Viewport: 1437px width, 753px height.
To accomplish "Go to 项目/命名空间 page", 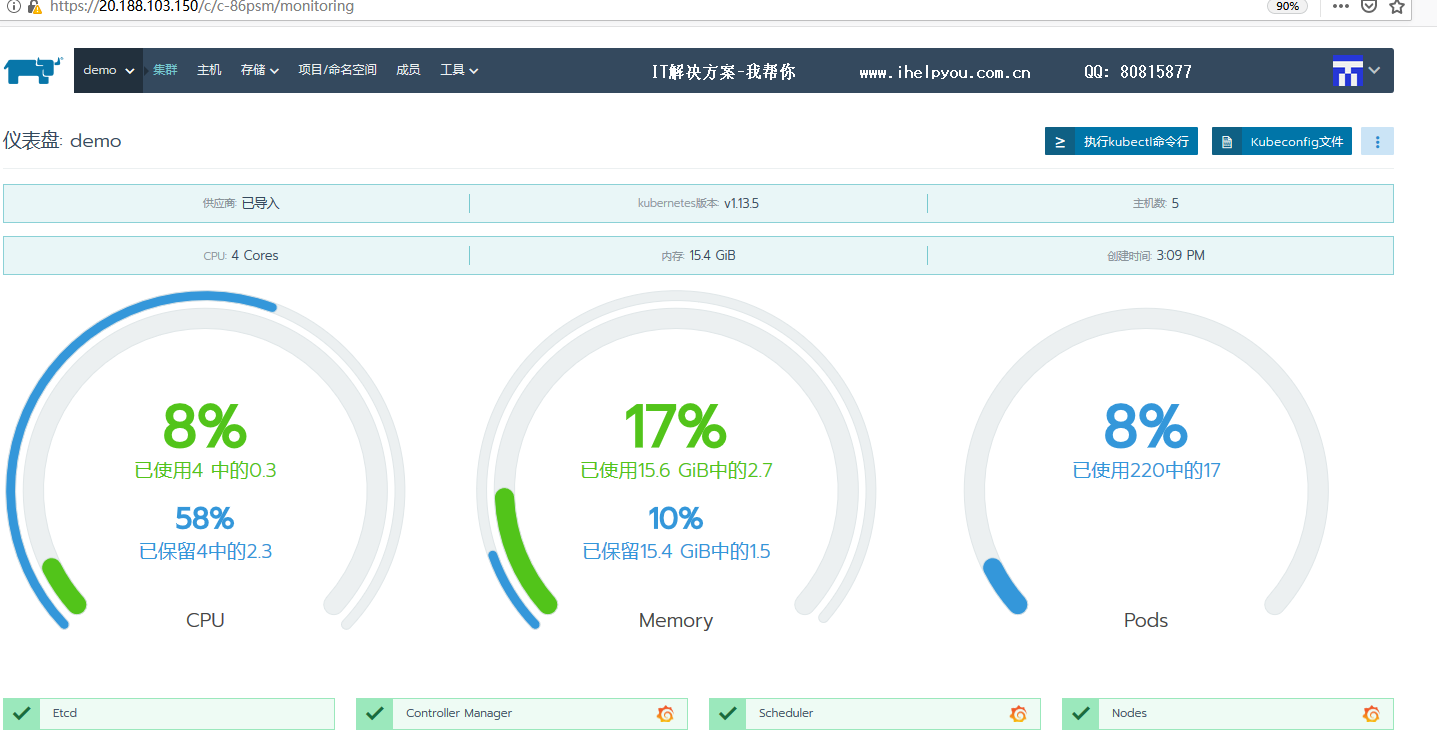I will [x=337, y=70].
